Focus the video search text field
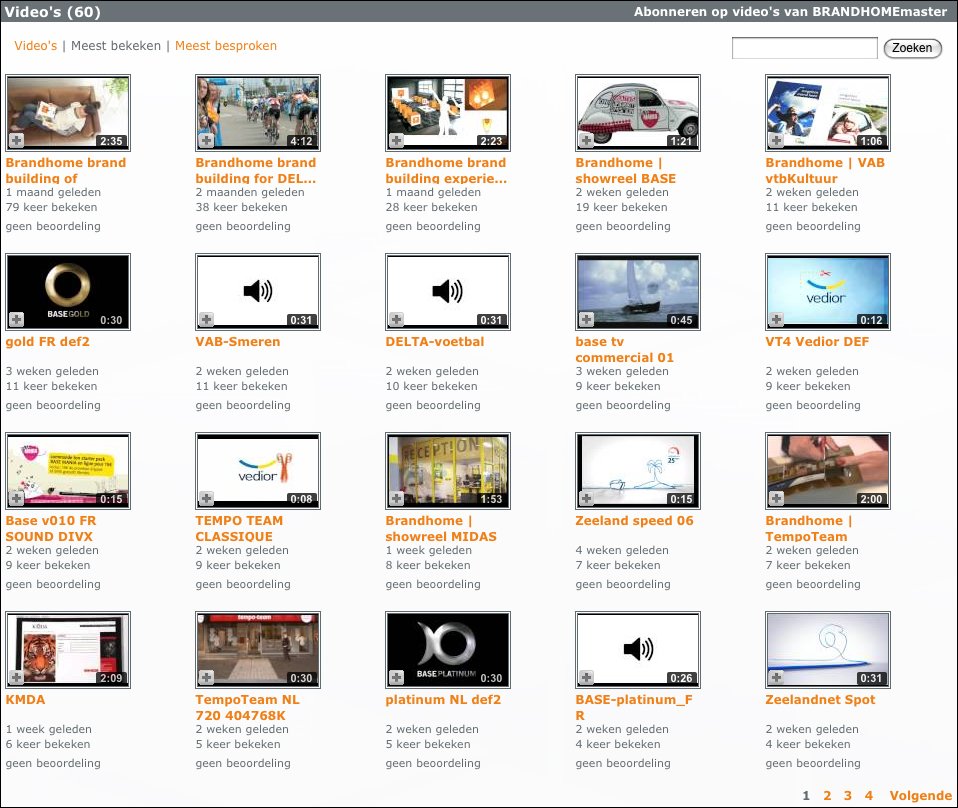This screenshot has height=808, width=958. pyautogui.click(x=805, y=48)
